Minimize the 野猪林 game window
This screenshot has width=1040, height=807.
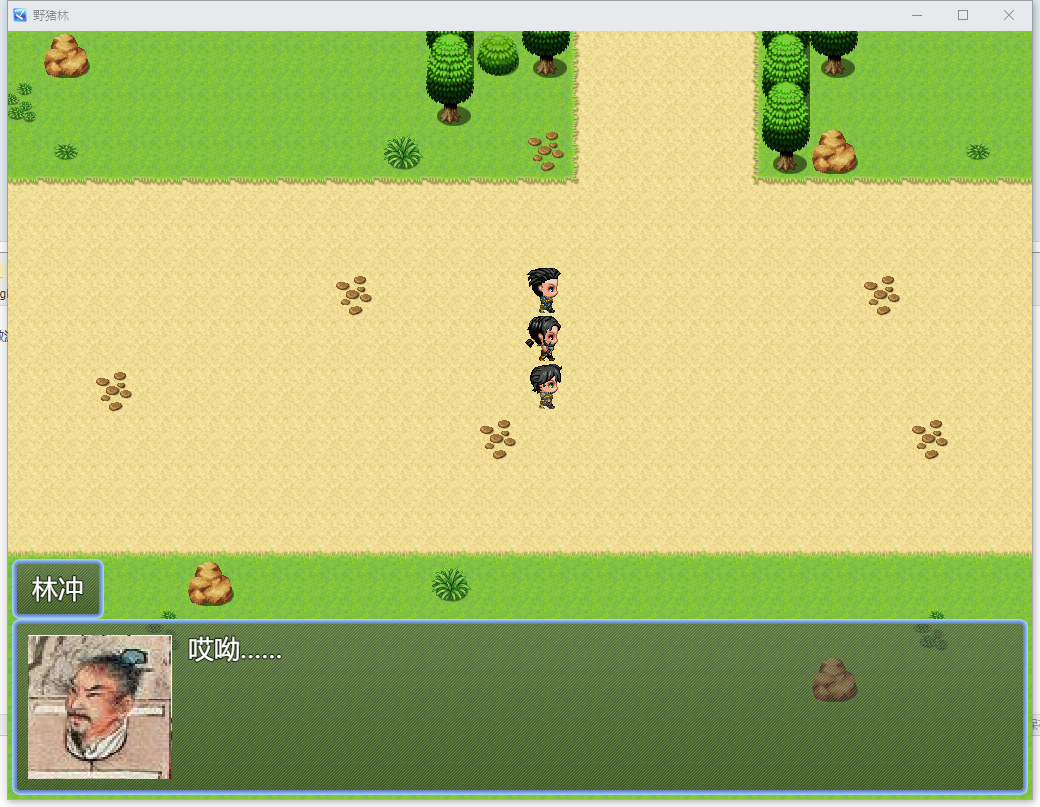[x=917, y=15]
